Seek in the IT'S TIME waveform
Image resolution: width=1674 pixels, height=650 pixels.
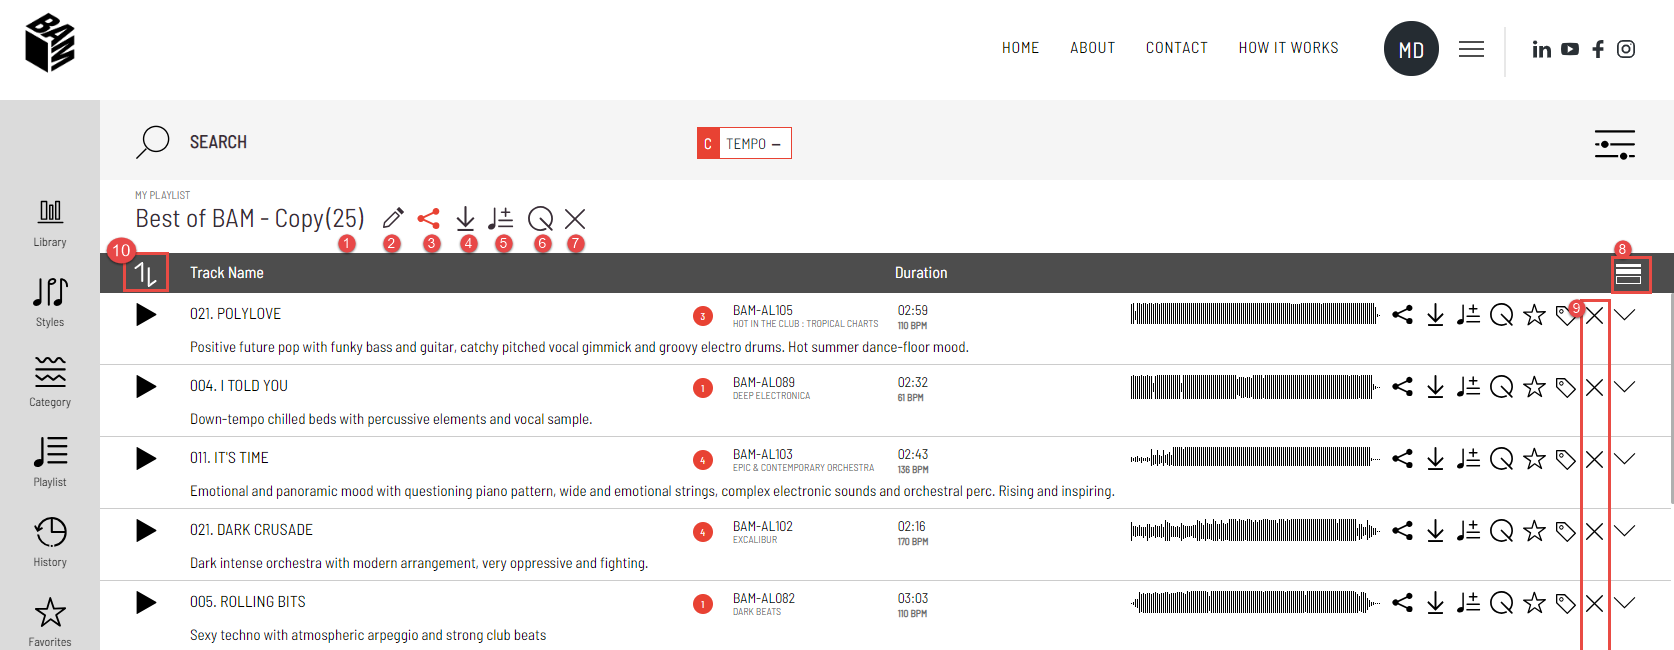pos(1255,459)
